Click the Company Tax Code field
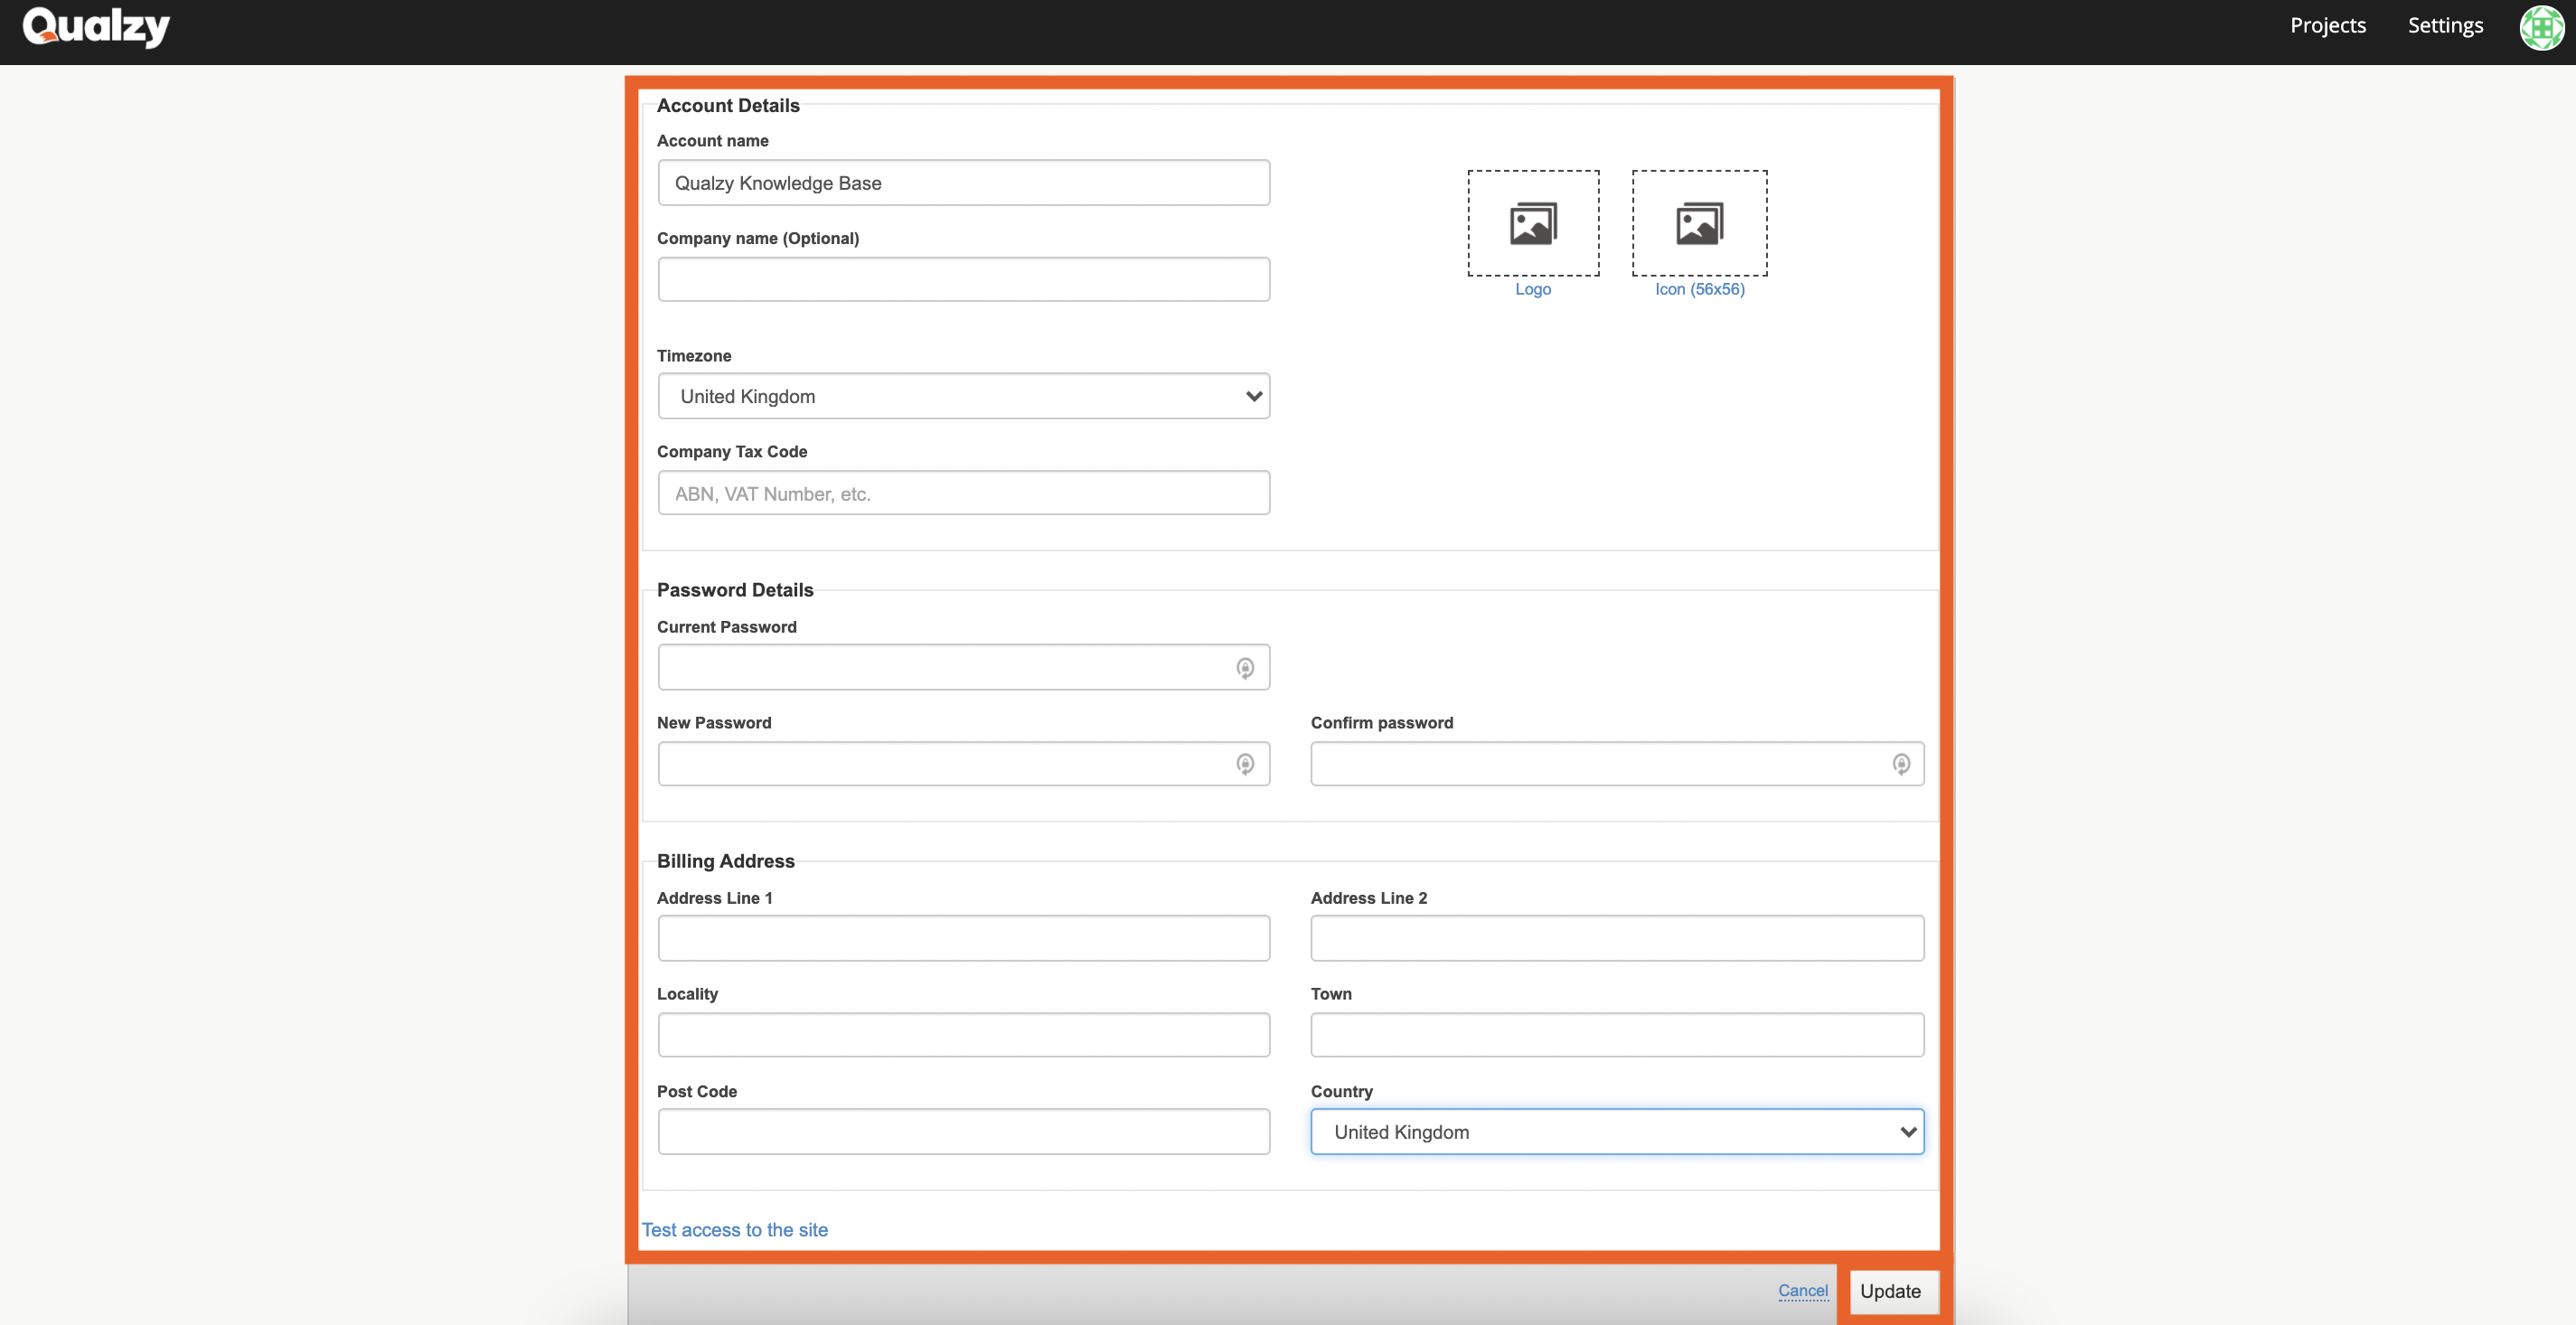2576x1325 pixels. click(963, 493)
